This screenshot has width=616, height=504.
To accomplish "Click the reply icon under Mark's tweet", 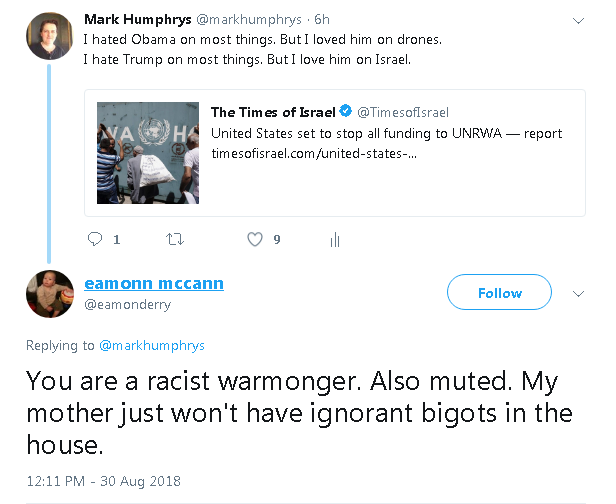I will pos(96,239).
